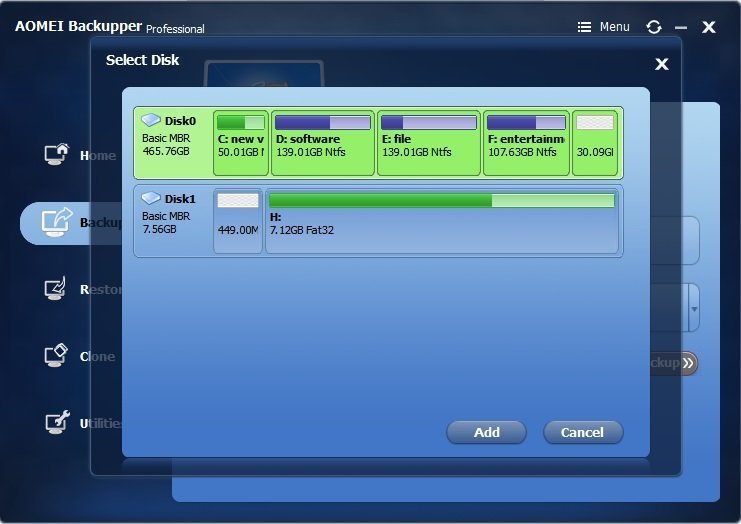Click the 7.56GB size text of Disk1
This screenshot has height=524, width=741.
point(159,229)
